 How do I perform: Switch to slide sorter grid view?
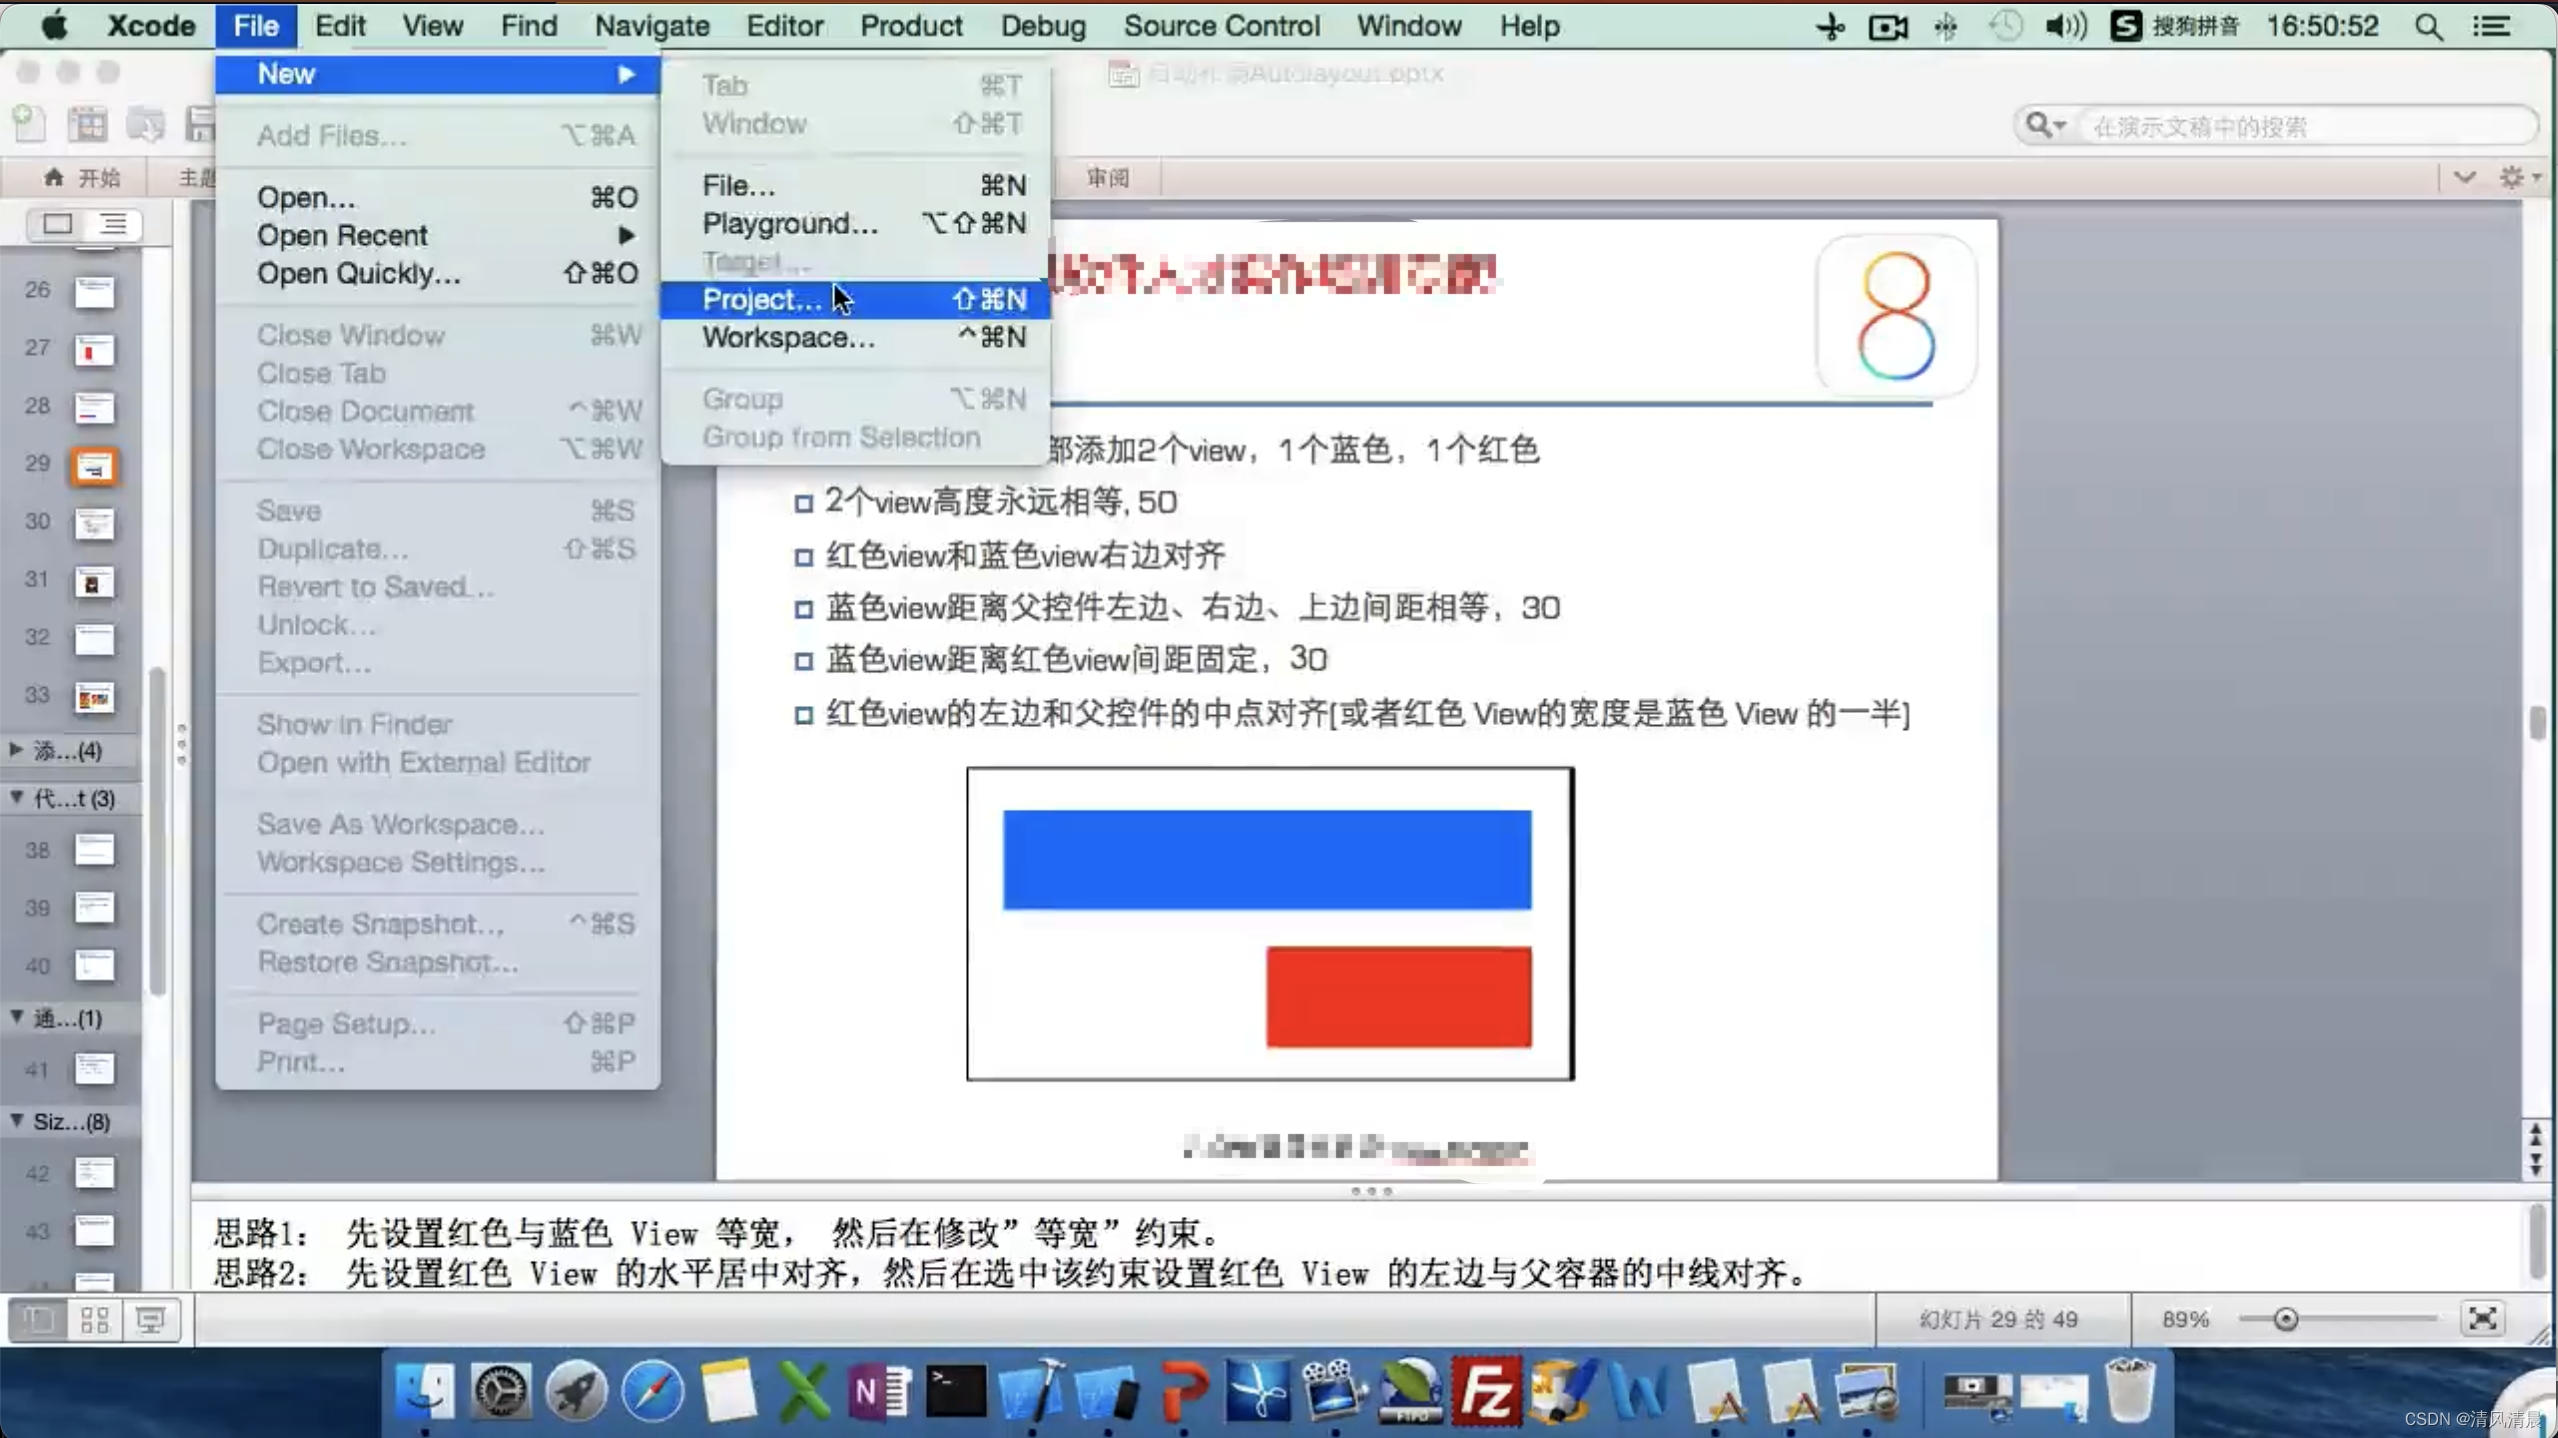(x=94, y=1320)
